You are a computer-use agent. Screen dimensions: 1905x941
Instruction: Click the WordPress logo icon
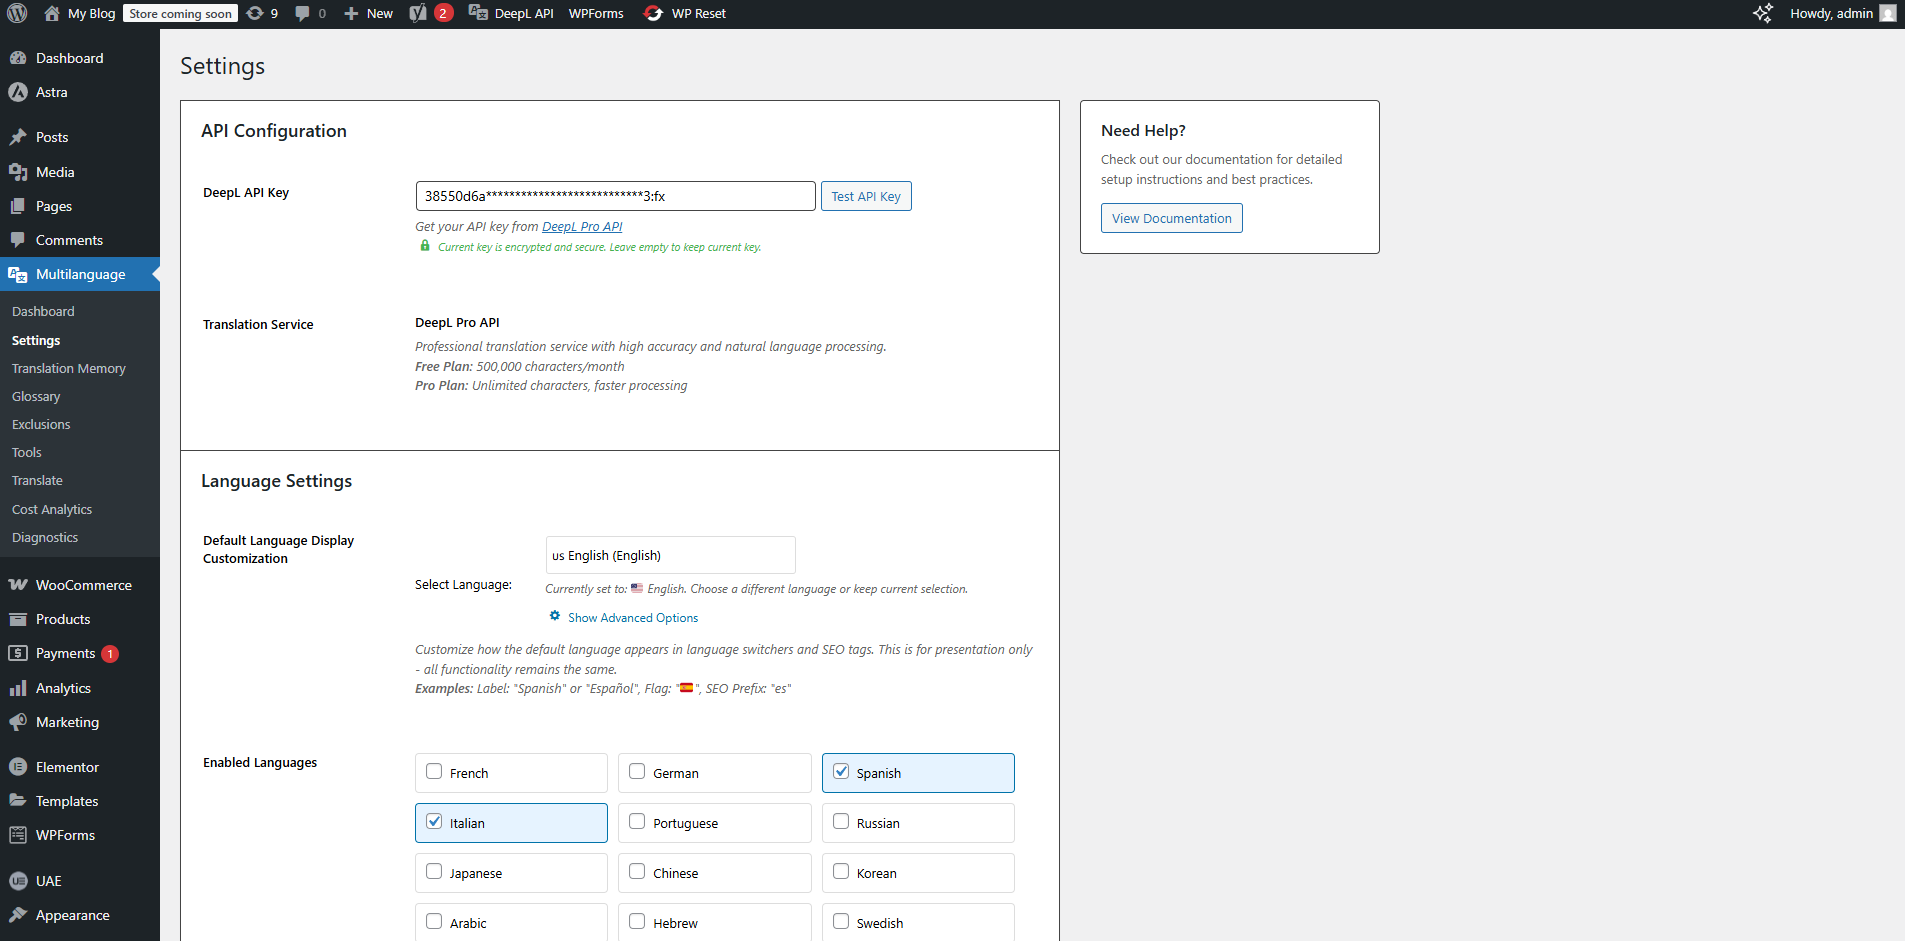pyautogui.click(x=17, y=14)
